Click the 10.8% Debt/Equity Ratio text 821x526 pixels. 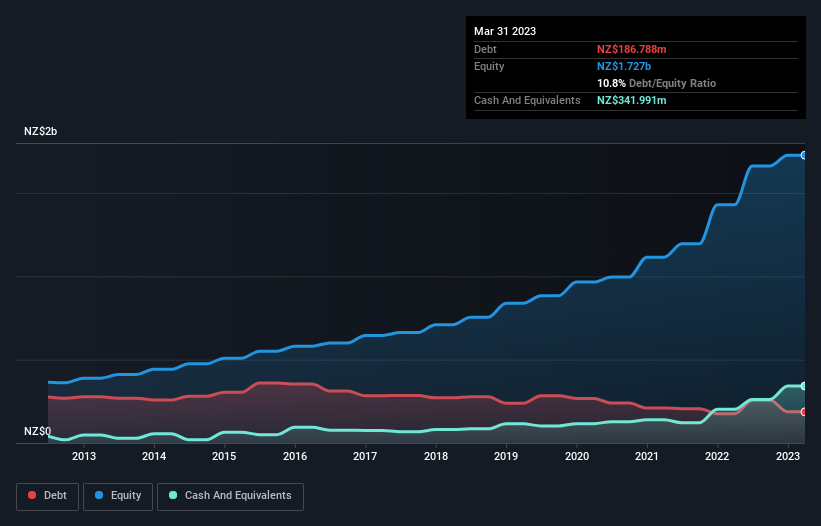coord(656,83)
